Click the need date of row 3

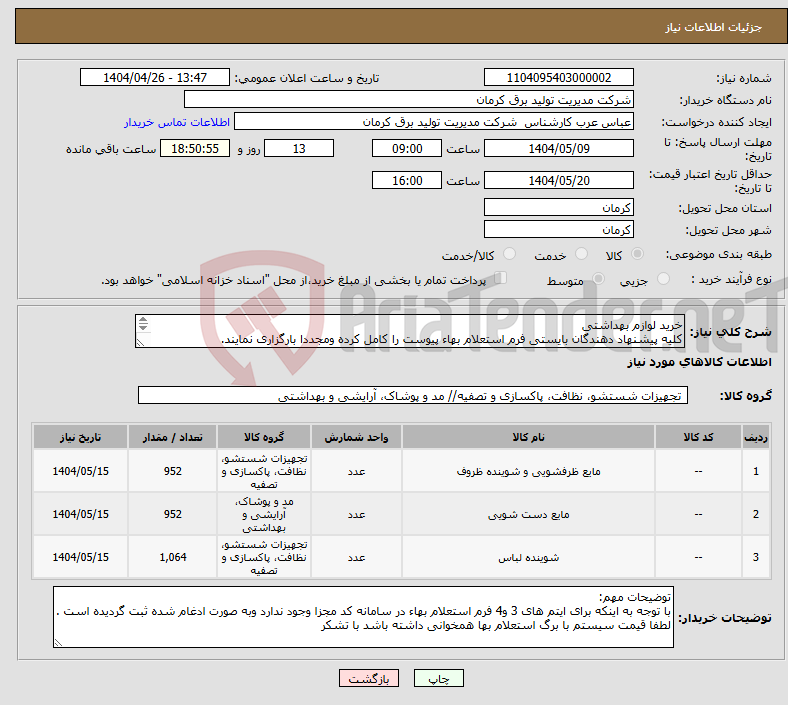[x=80, y=557]
